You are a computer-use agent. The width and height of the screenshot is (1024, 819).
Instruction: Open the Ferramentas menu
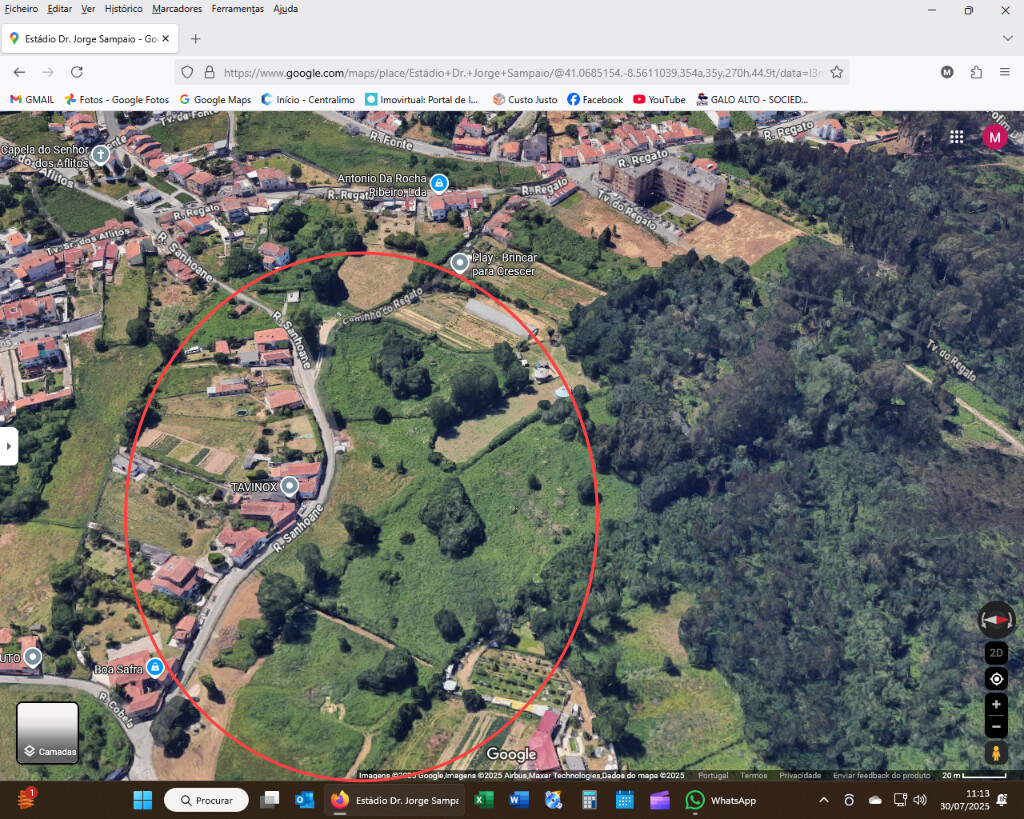[237, 9]
